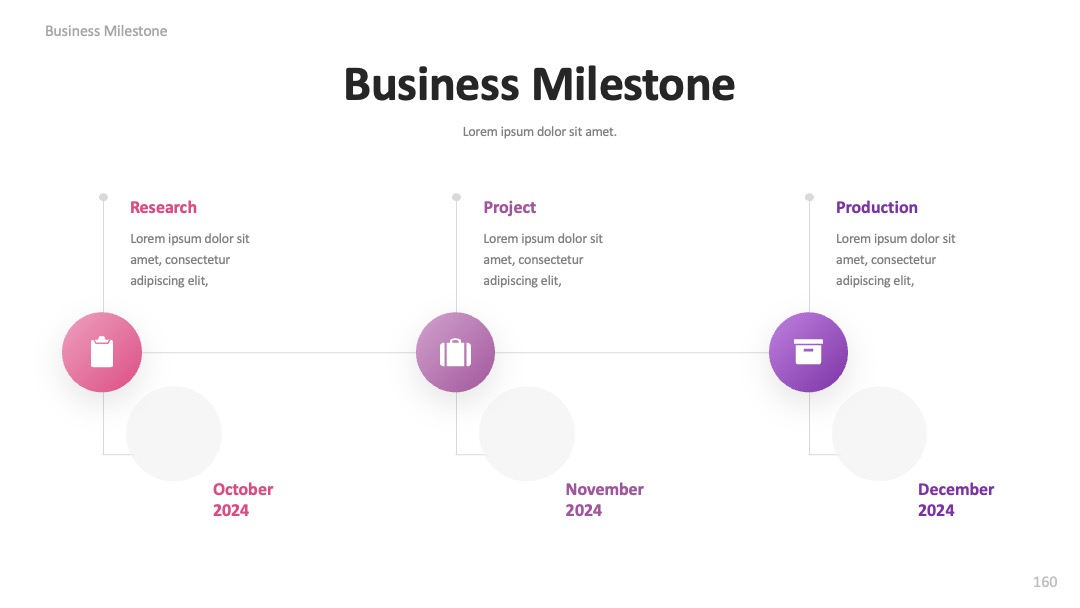
Task: Click the December 2024 date label
Action: point(955,499)
